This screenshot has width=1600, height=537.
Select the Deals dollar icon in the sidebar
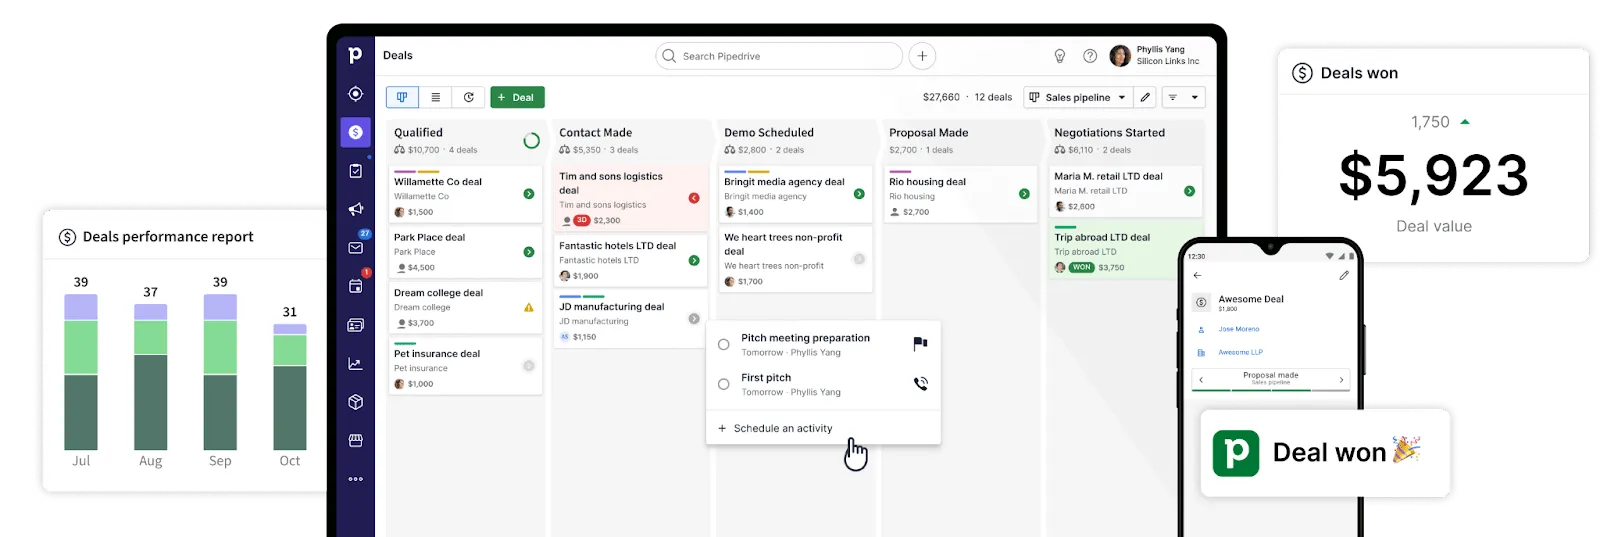(x=355, y=132)
